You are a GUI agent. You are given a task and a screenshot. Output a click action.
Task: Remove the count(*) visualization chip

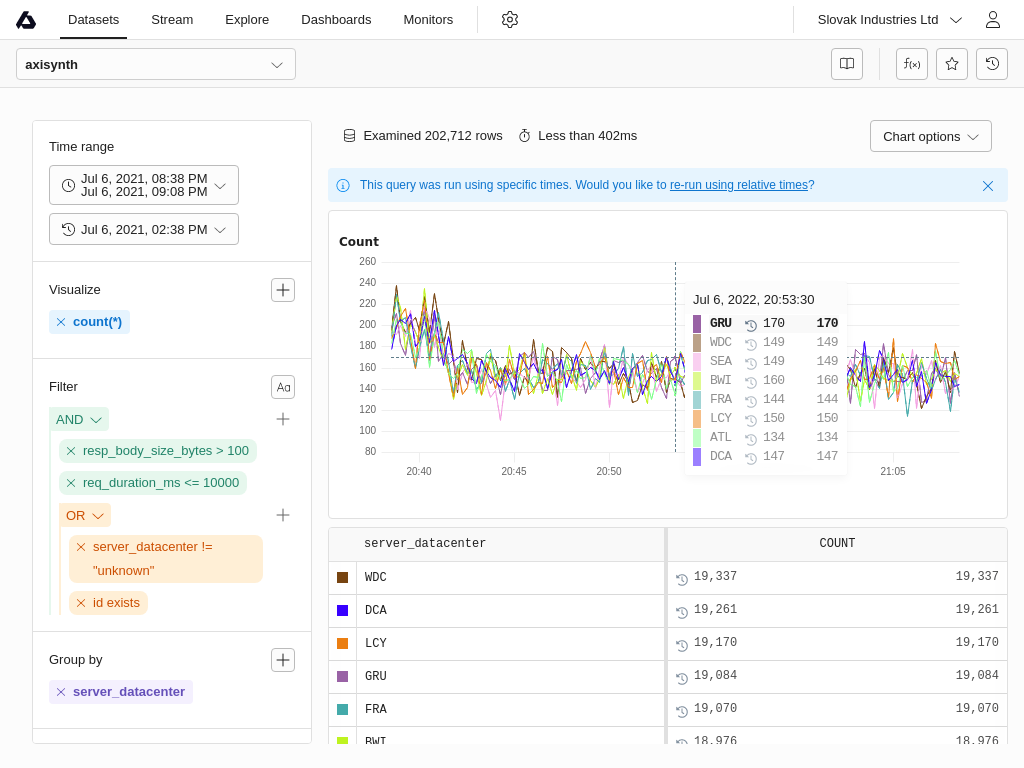click(61, 322)
